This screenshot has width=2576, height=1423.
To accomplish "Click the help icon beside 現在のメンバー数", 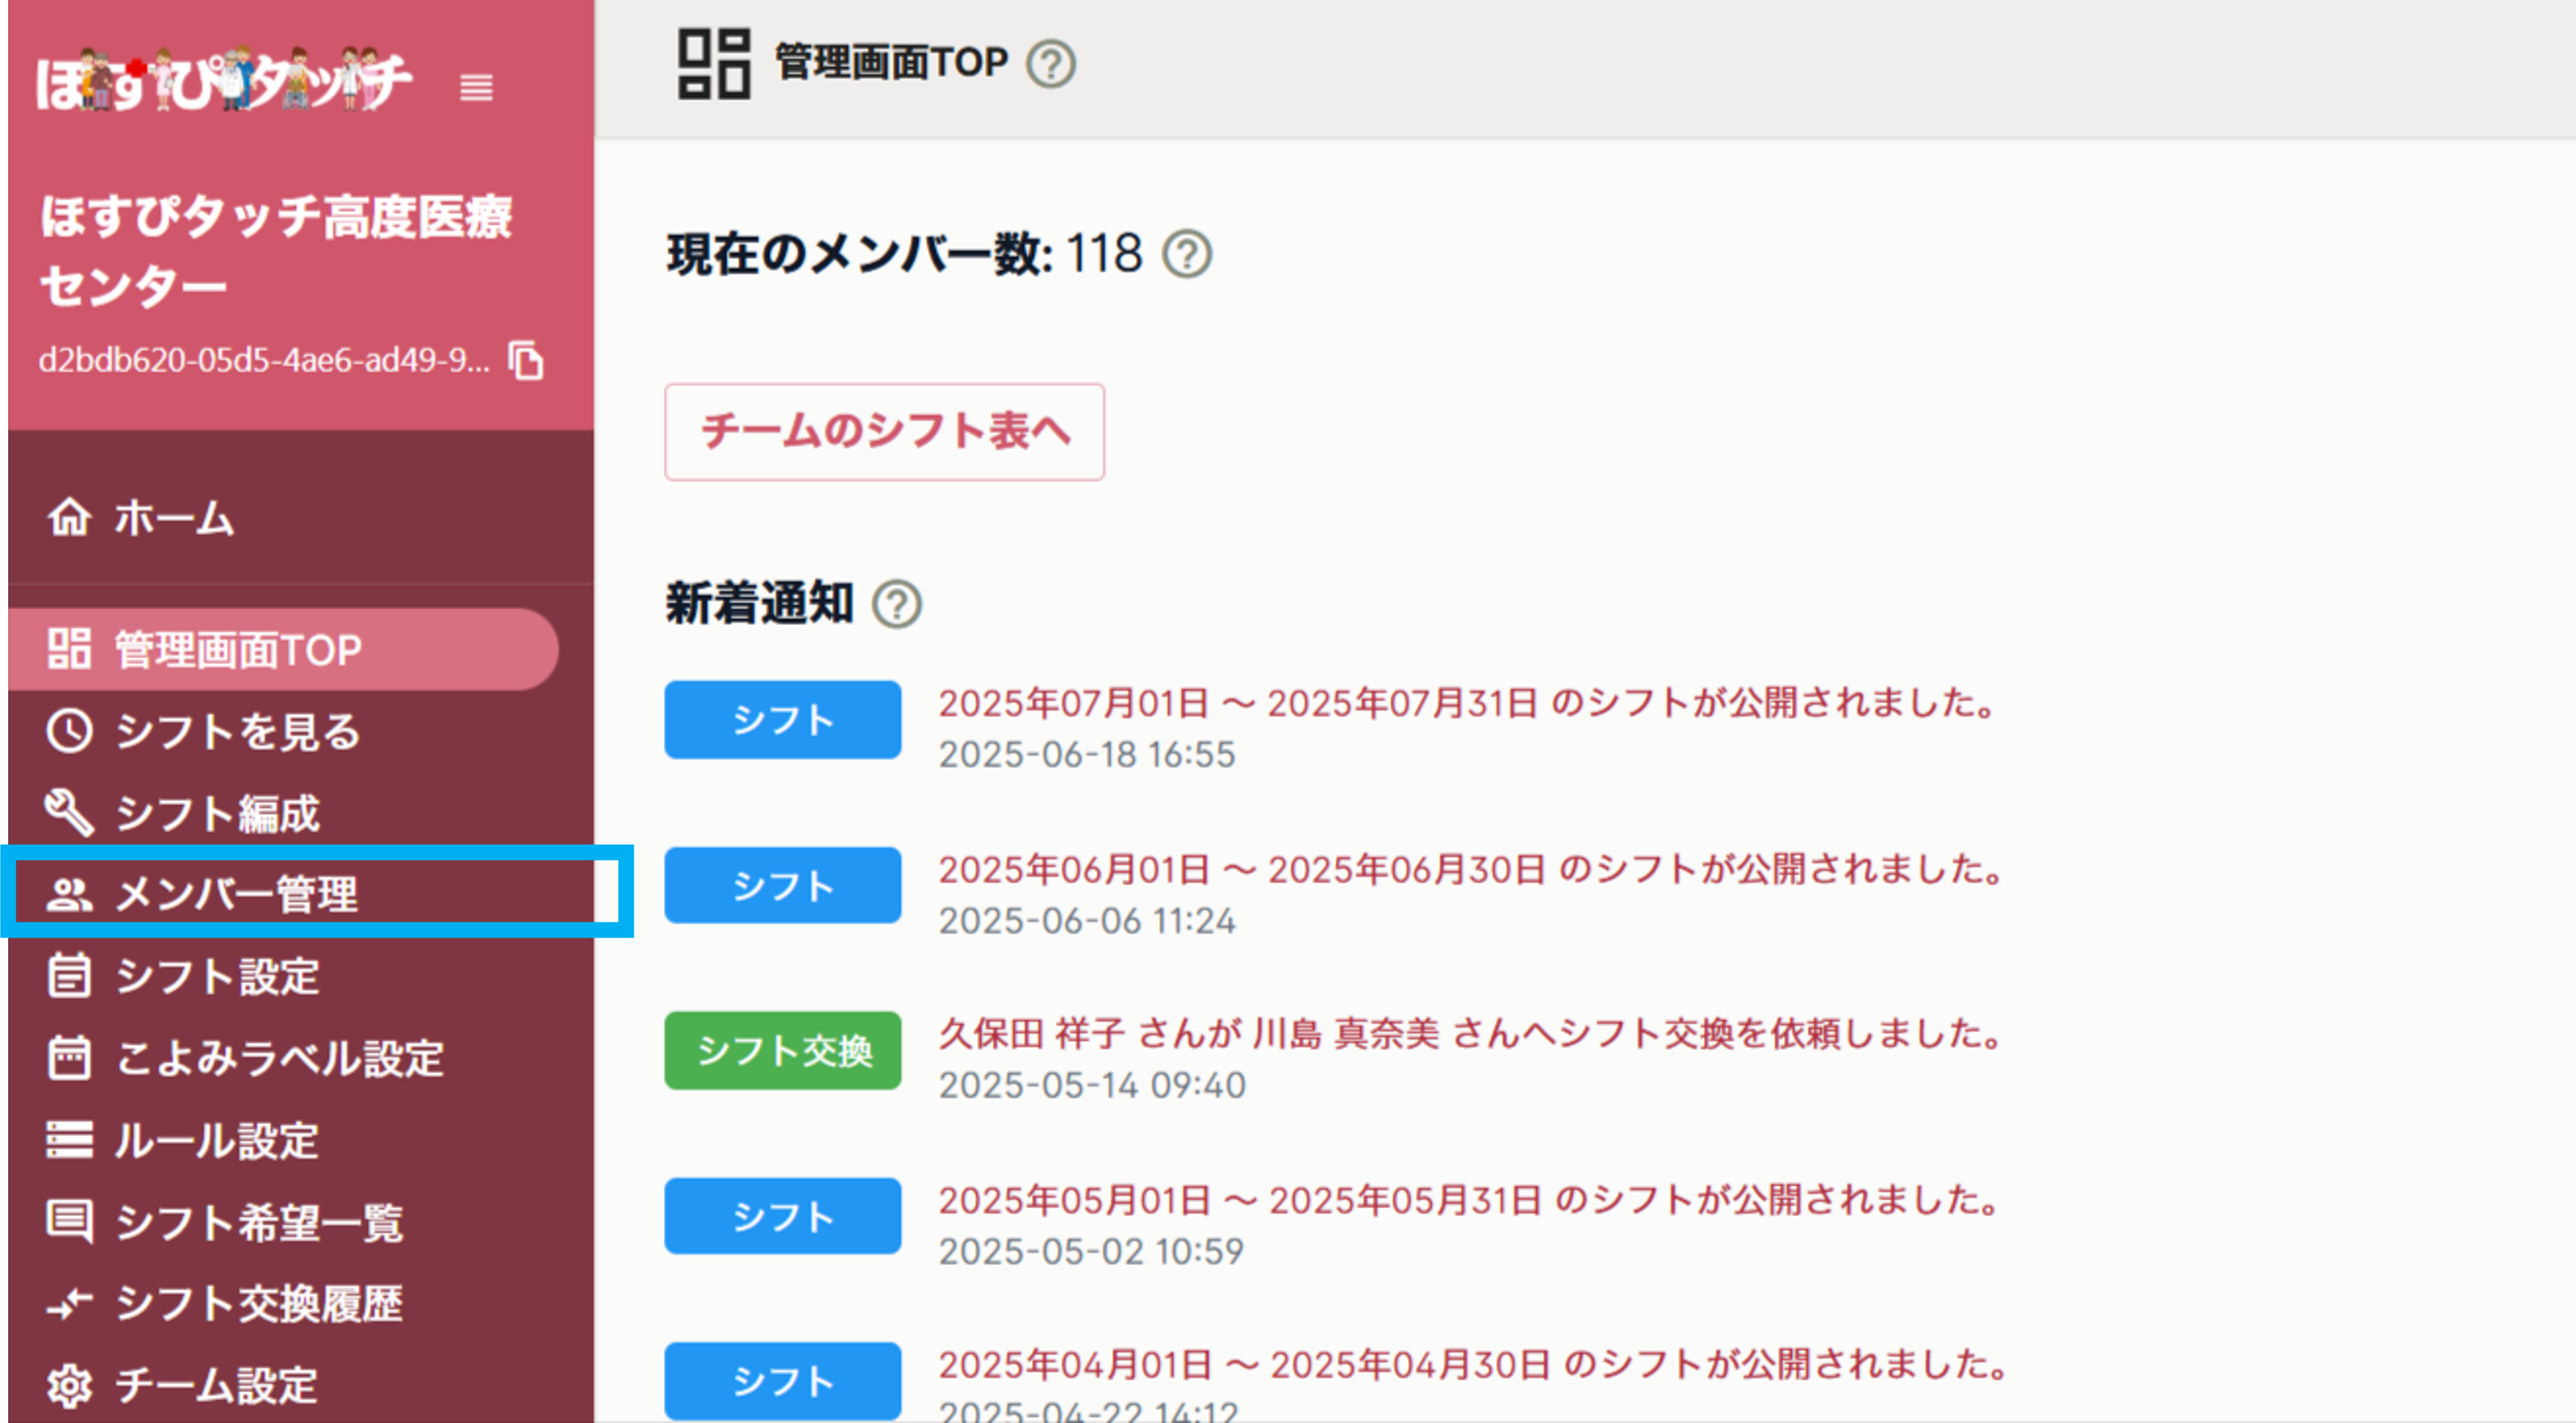I will [x=1187, y=255].
